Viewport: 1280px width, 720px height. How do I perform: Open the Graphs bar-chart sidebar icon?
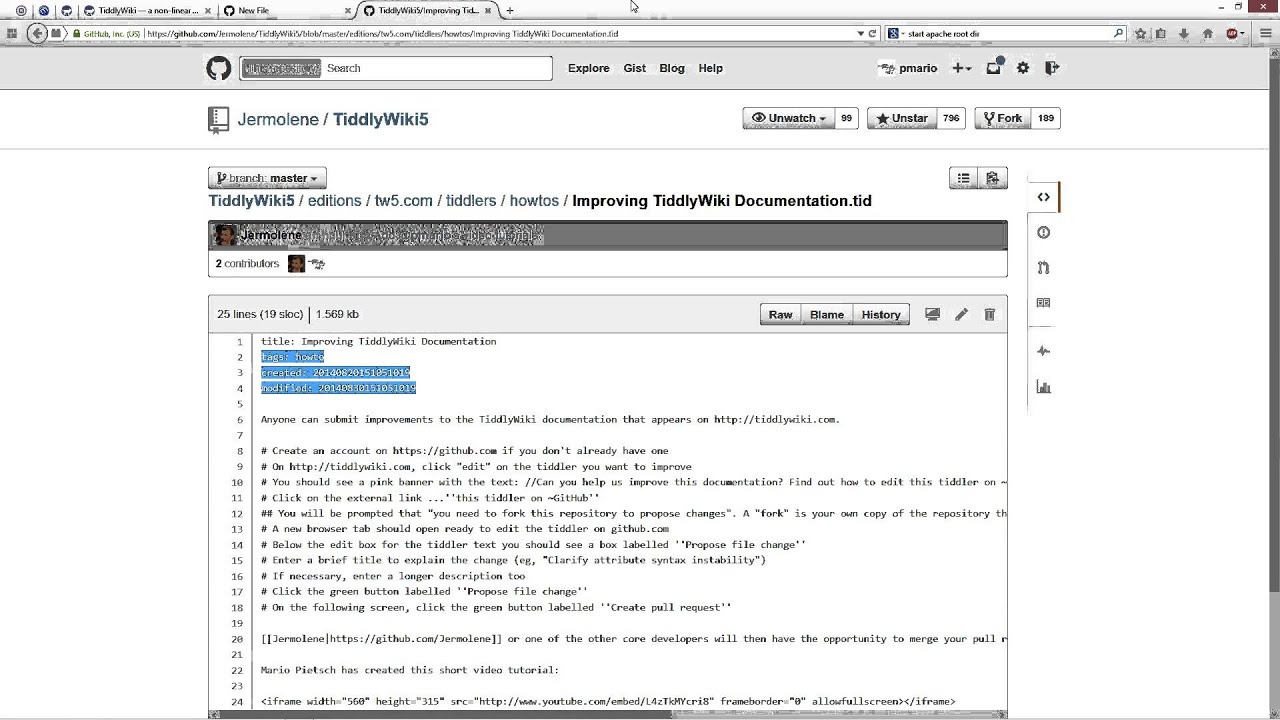pos(1043,387)
